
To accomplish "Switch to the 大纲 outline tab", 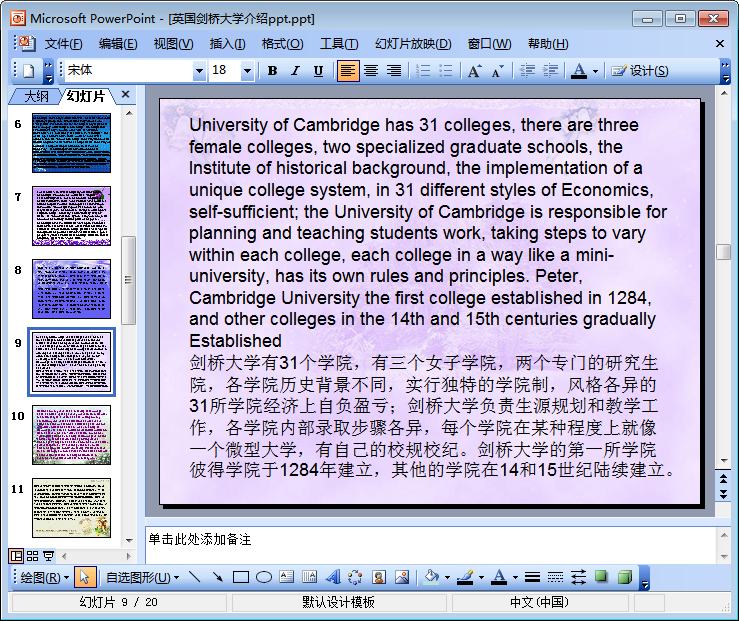I will pyautogui.click(x=36, y=96).
